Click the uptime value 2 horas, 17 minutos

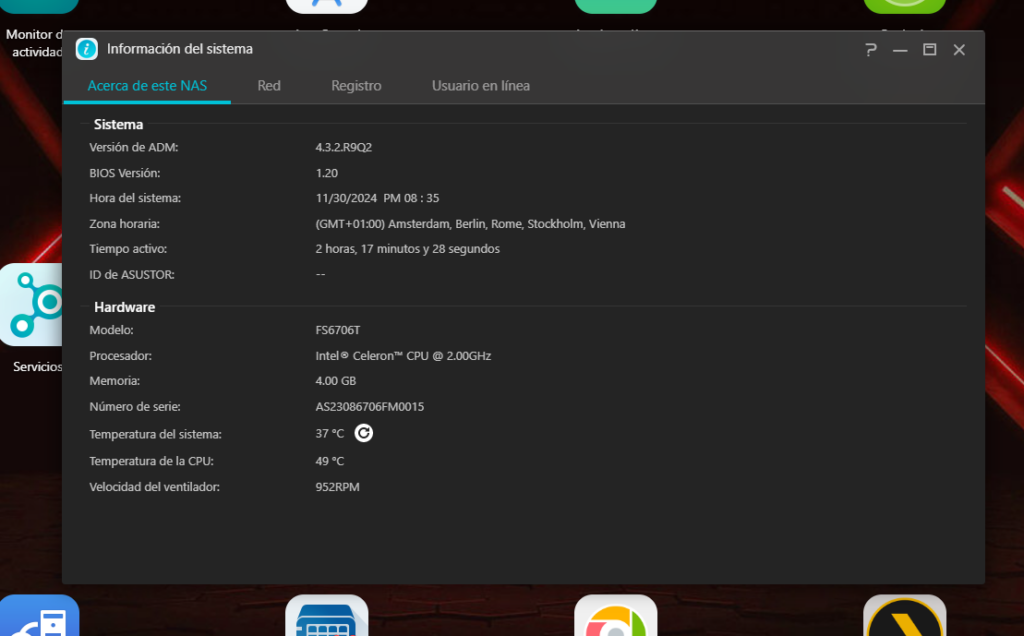point(408,249)
